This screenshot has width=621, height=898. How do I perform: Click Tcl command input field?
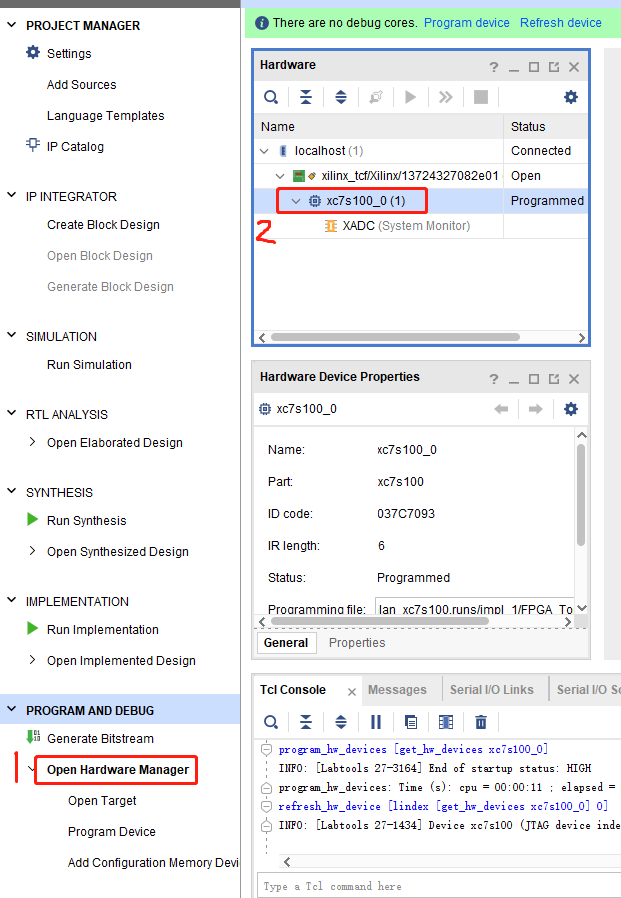[439, 885]
